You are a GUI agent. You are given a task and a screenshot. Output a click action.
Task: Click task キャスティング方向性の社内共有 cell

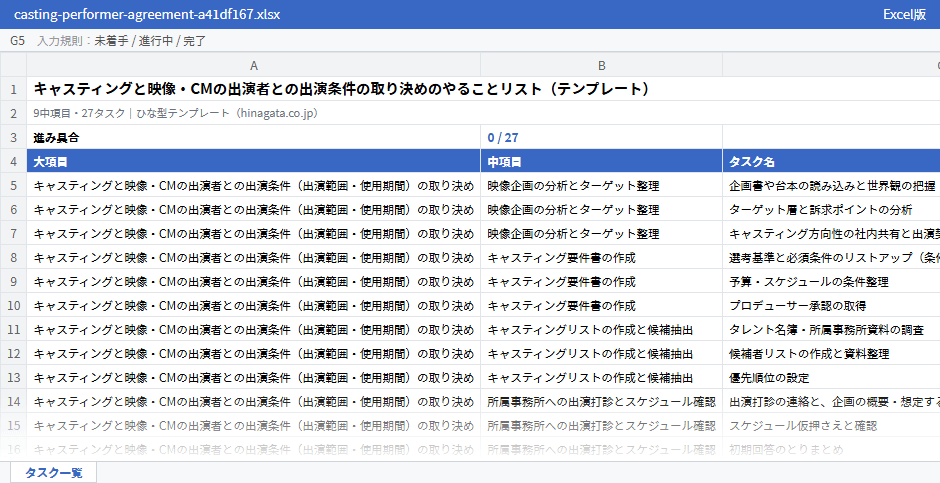click(x=831, y=234)
